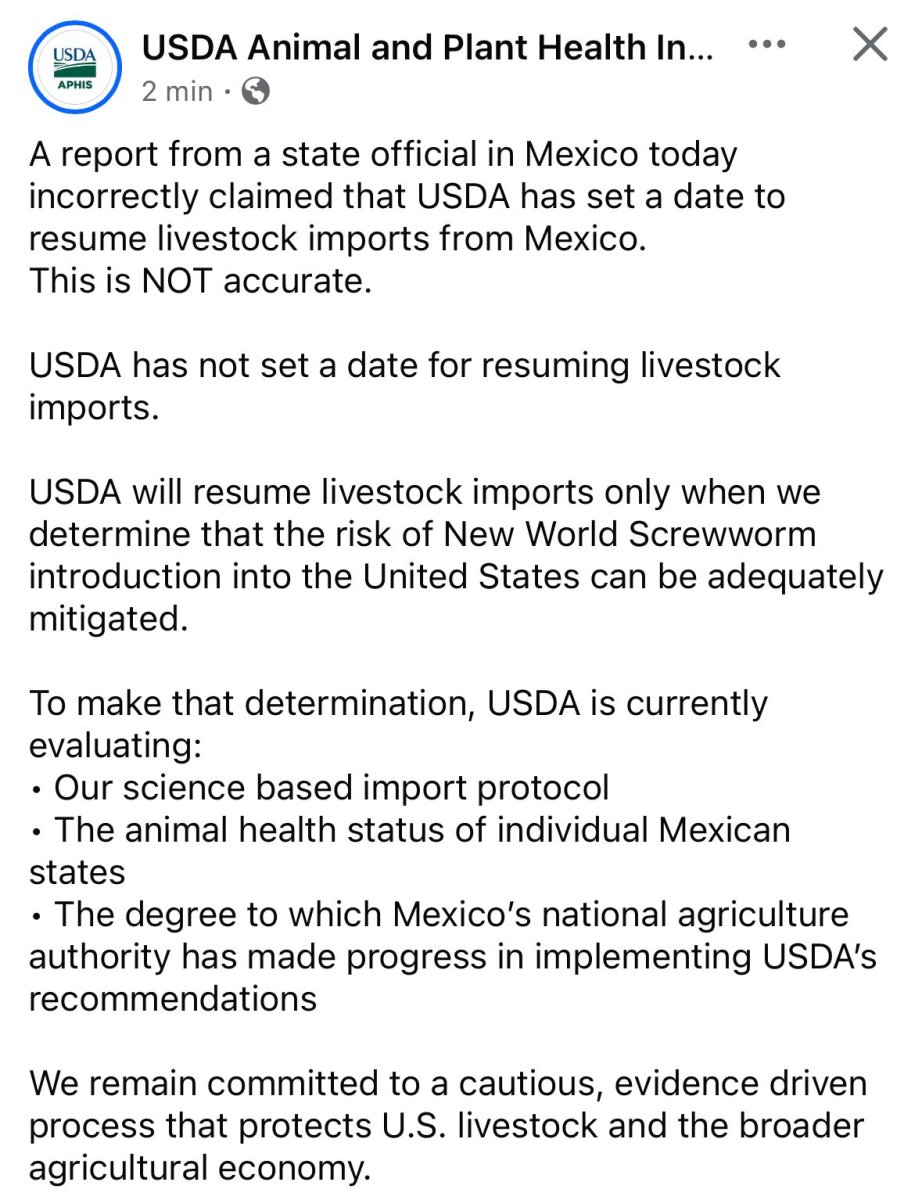Click the "To make that determination" line

coord(398,703)
